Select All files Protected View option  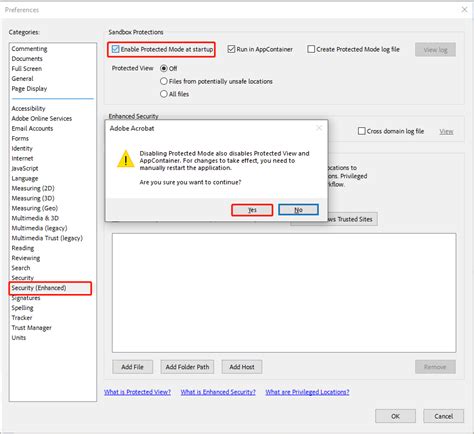164,94
